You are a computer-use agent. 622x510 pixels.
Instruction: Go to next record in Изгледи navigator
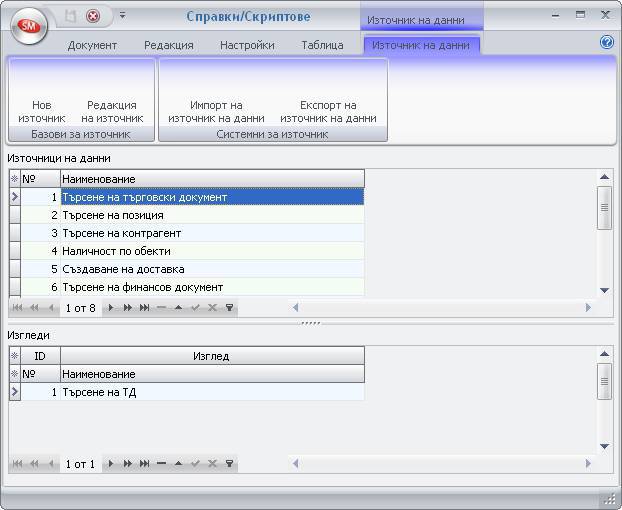coord(111,463)
